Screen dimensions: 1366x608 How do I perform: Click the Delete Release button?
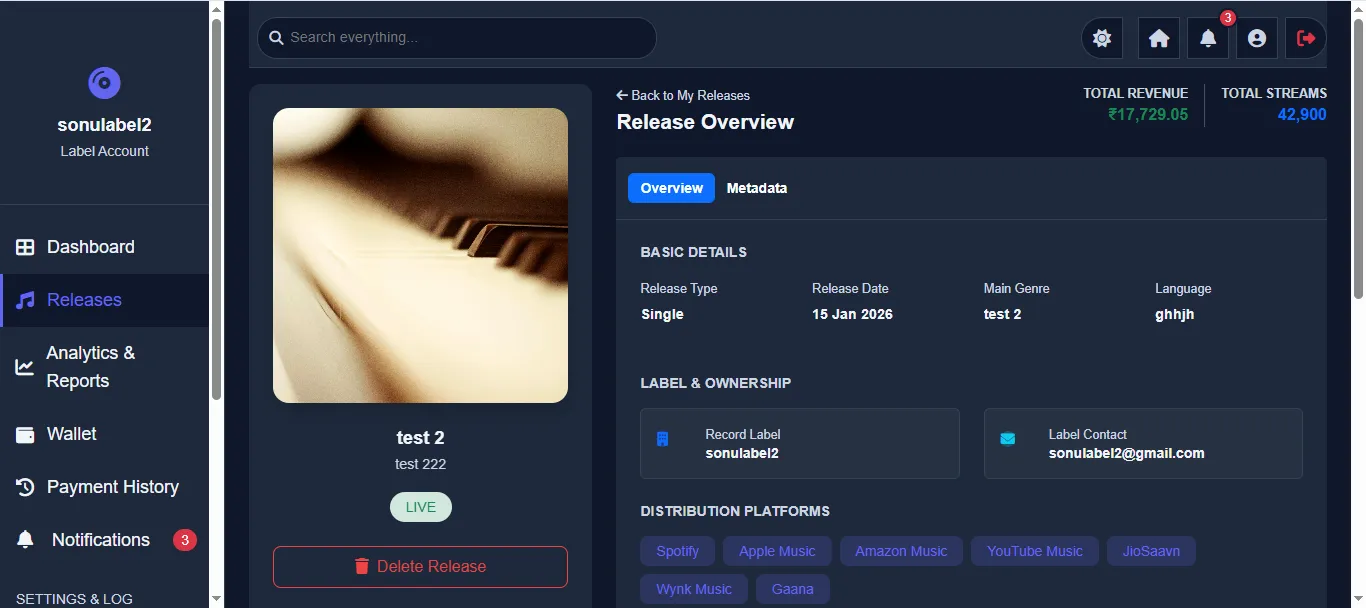coord(420,566)
